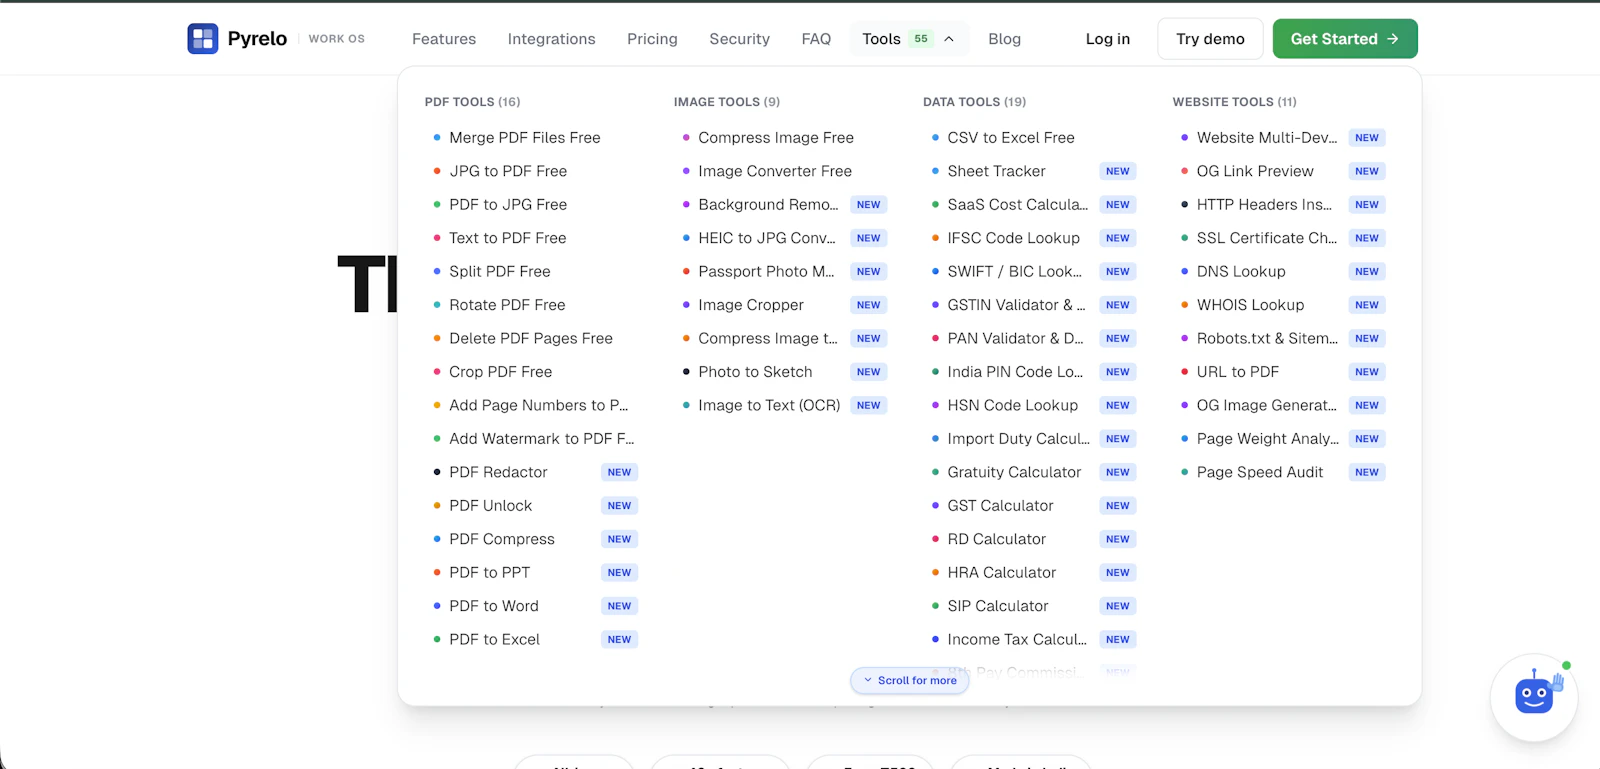
Task: Open the RD Calculator
Action: pyautogui.click(x=996, y=539)
